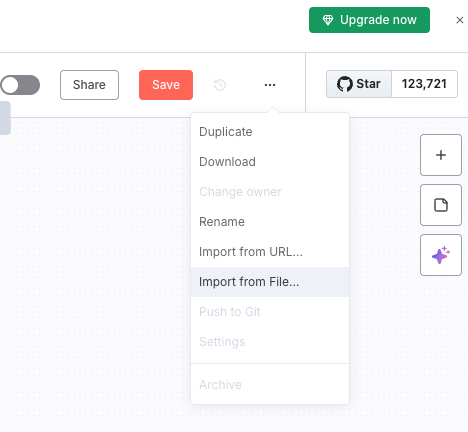This screenshot has width=468, height=432.
Task: Click the Upgrade now button
Action: [369, 20]
